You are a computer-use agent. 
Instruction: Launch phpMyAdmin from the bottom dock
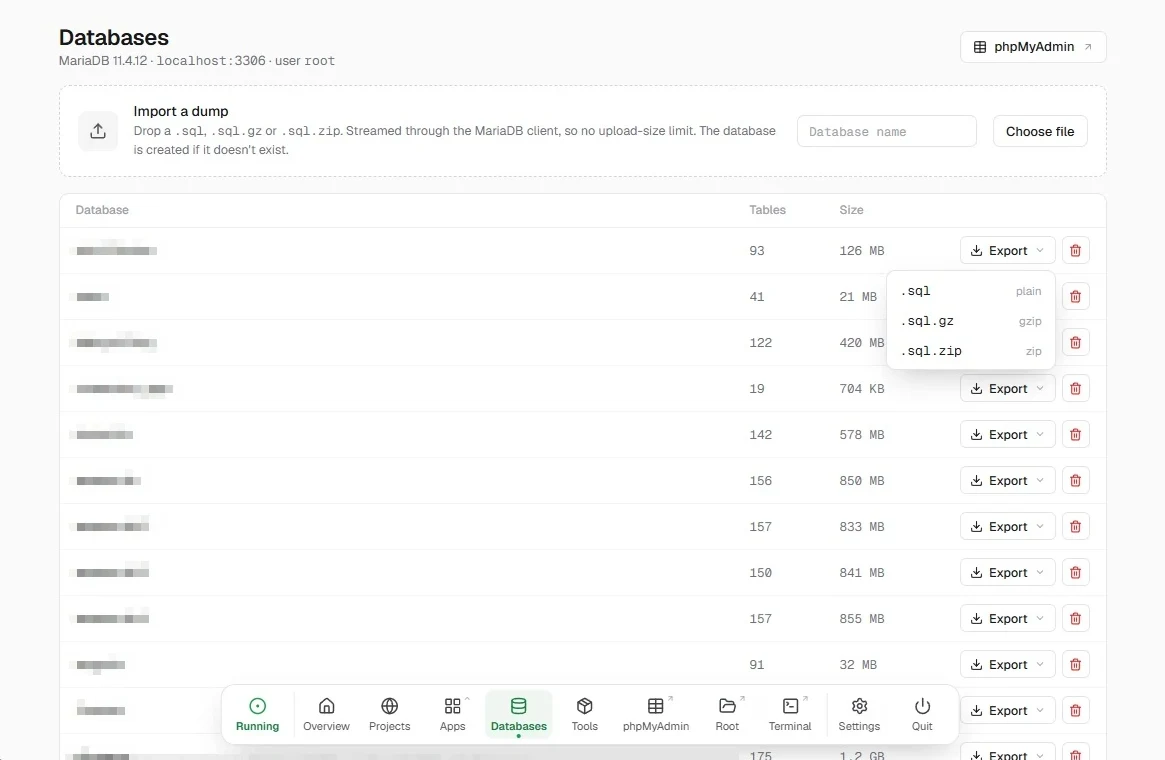pos(655,714)
